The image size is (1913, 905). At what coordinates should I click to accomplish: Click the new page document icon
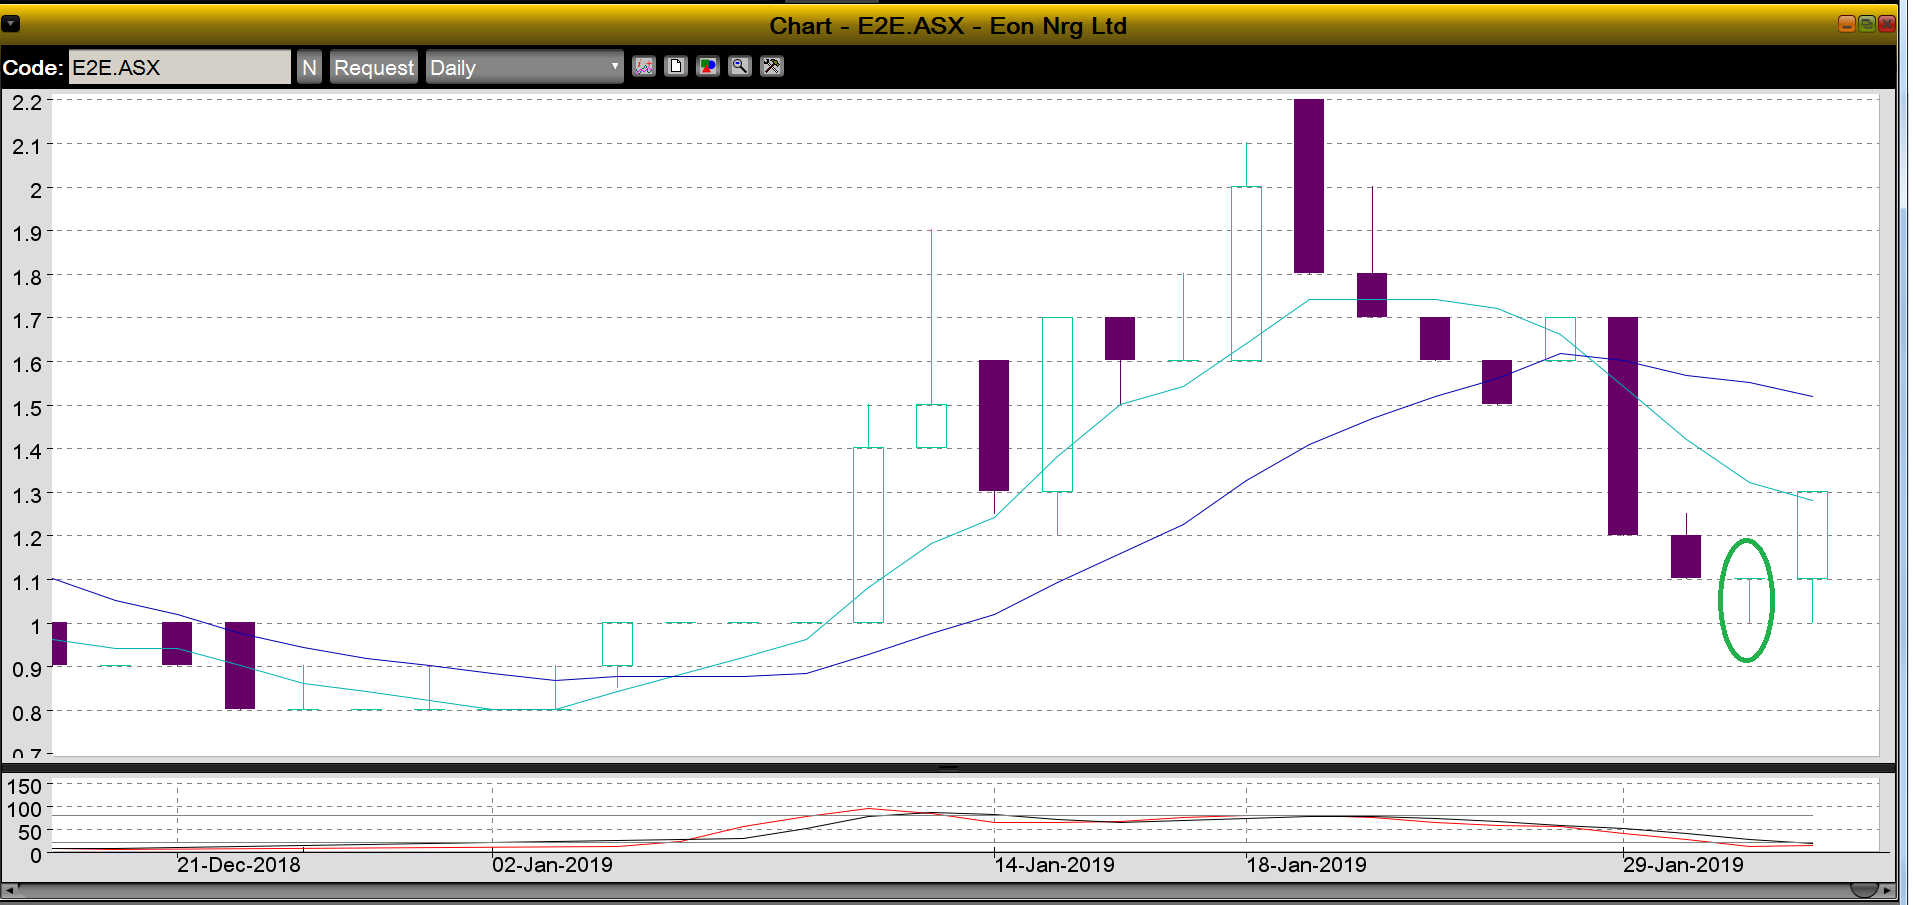coord(676,67)
